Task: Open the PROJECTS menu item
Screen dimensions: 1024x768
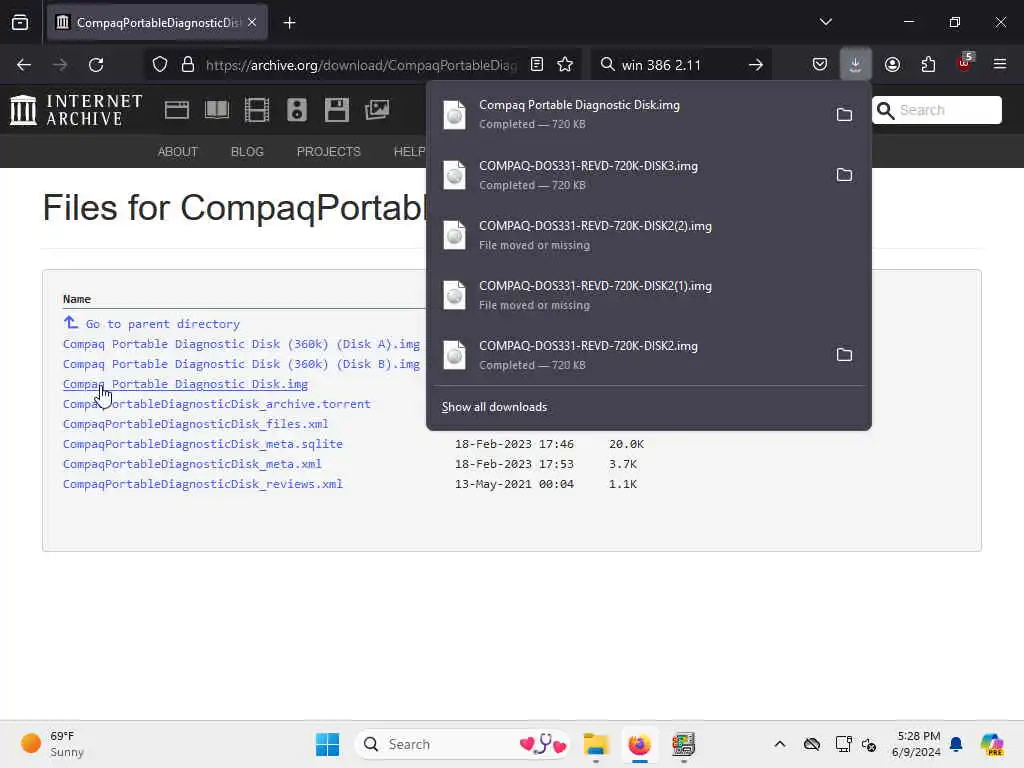Action: coord(328,152)
